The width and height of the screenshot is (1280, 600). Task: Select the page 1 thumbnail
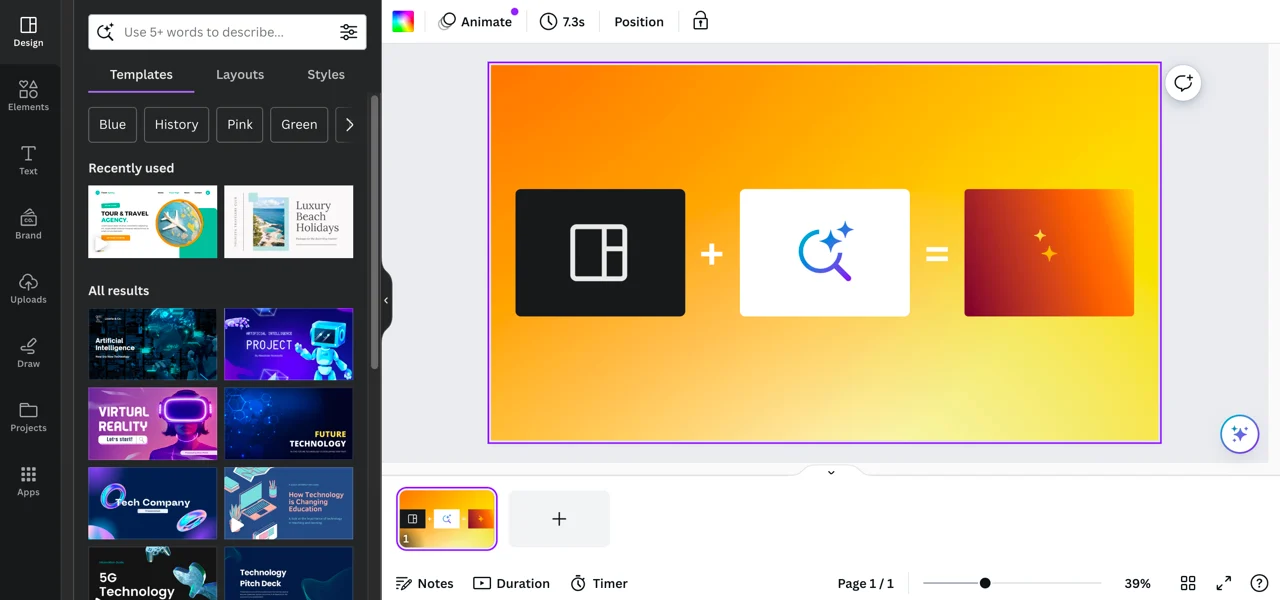pos(447,519)
